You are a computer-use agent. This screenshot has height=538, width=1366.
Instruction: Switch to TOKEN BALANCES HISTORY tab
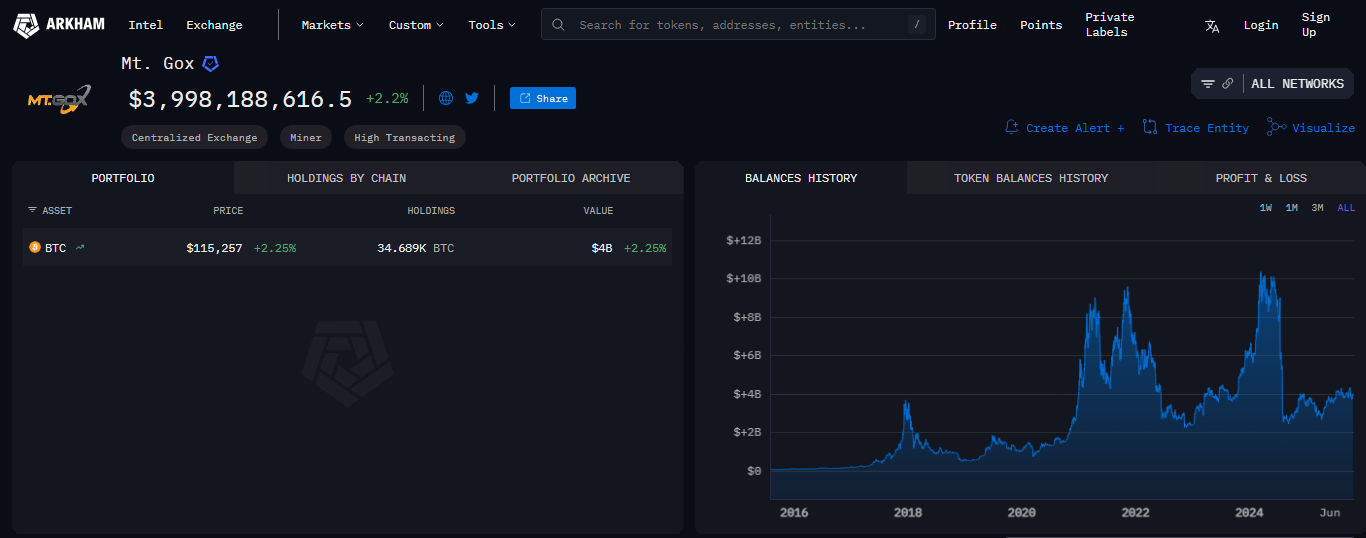pyautogui.click(x=1031, y=178)
